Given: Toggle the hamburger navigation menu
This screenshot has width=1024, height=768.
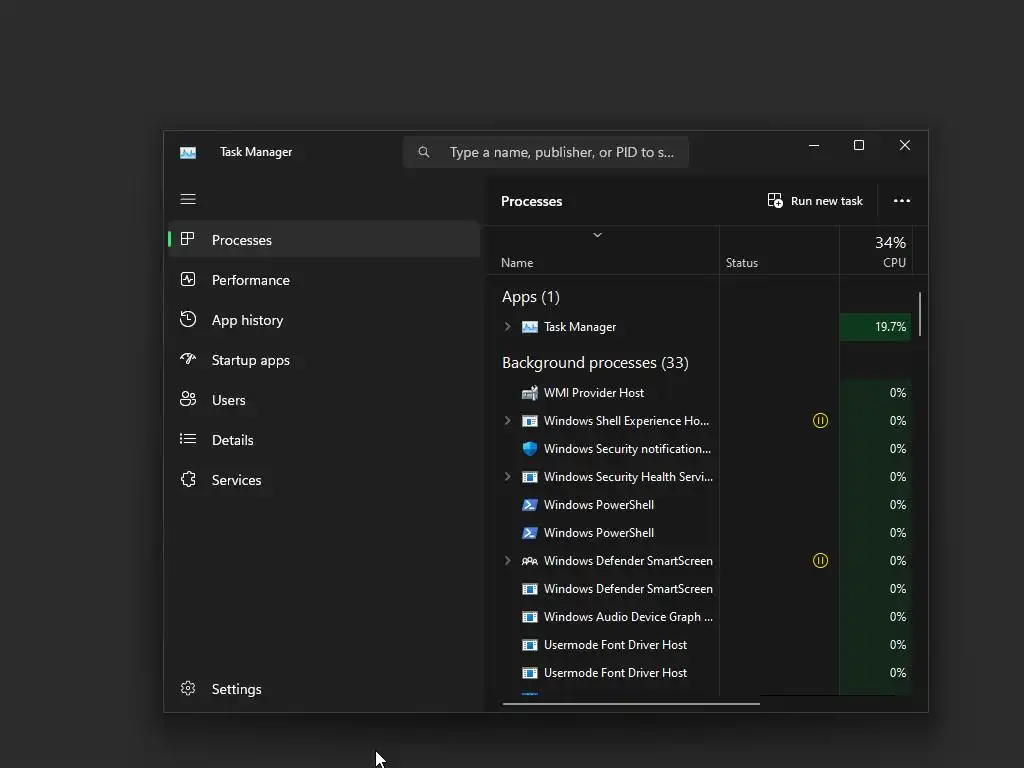Looking at the screenshot, I should click(x=188, y=199).
